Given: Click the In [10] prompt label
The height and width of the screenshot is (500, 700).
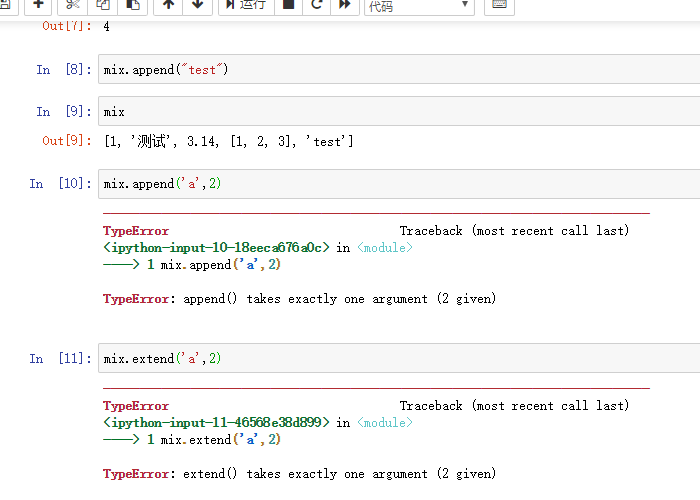Looking at the screenshot, I should pos(60,183).
